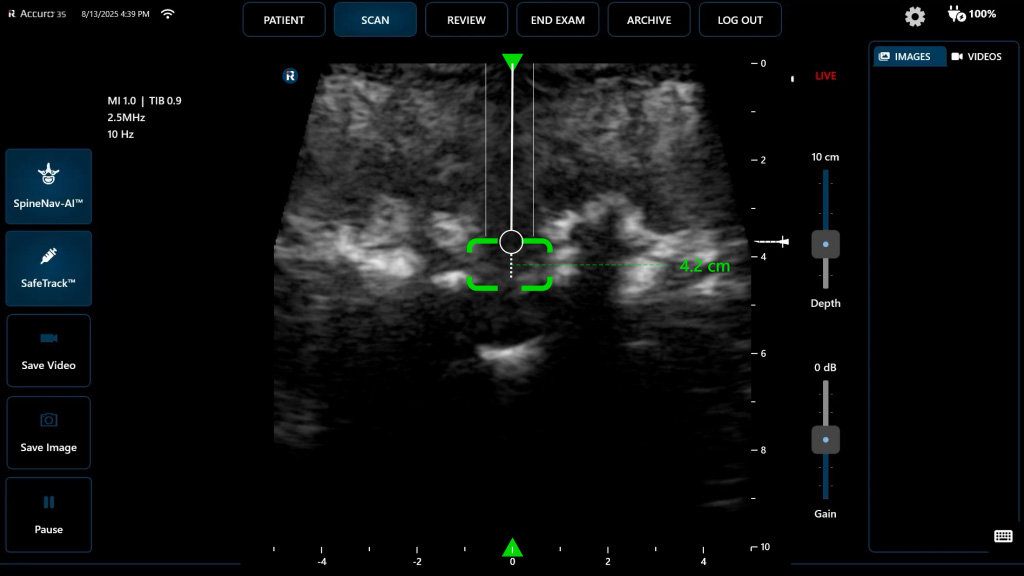Open the on-screen keyboard icon
The height and width of the screenshot is (576, 1024).
1003,536
